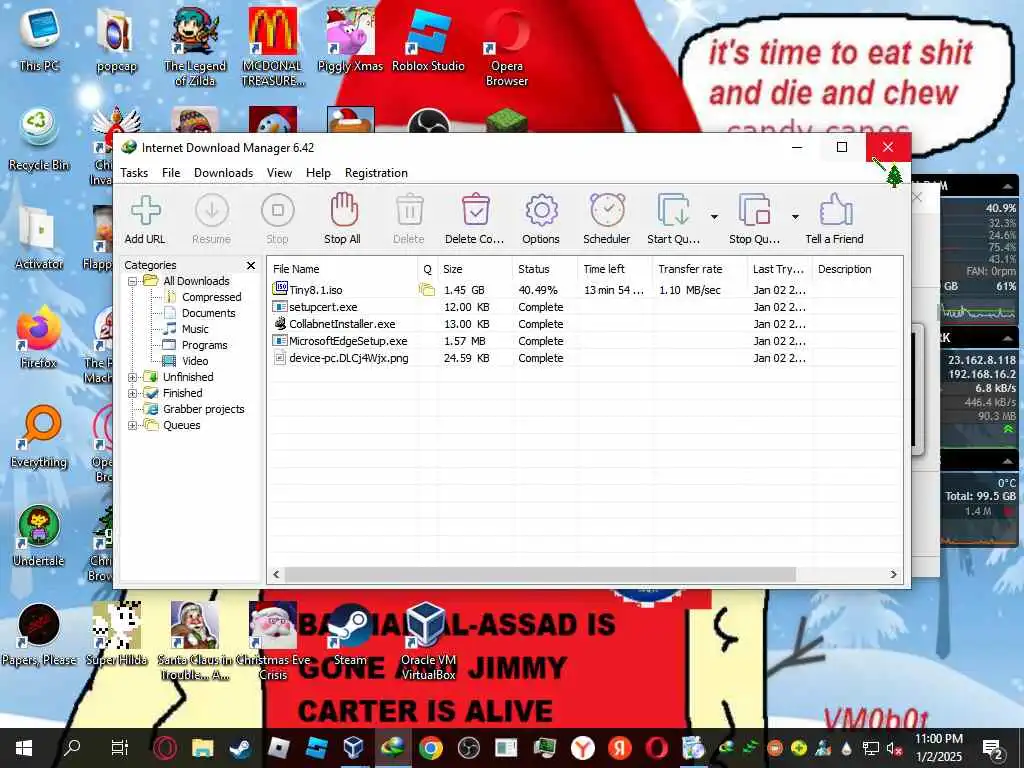Expand the Unfinished category node
Screen dimensions: 1024x768
point(133,377)
